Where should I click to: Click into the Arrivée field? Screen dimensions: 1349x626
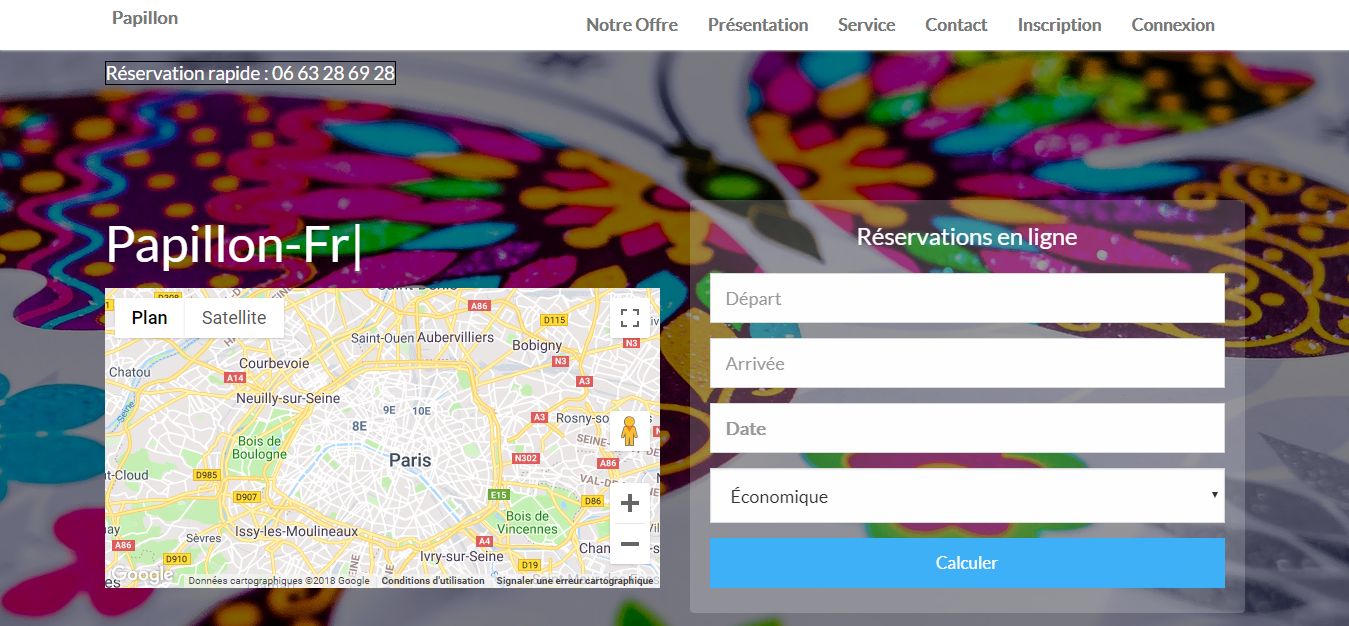point(966,363)
